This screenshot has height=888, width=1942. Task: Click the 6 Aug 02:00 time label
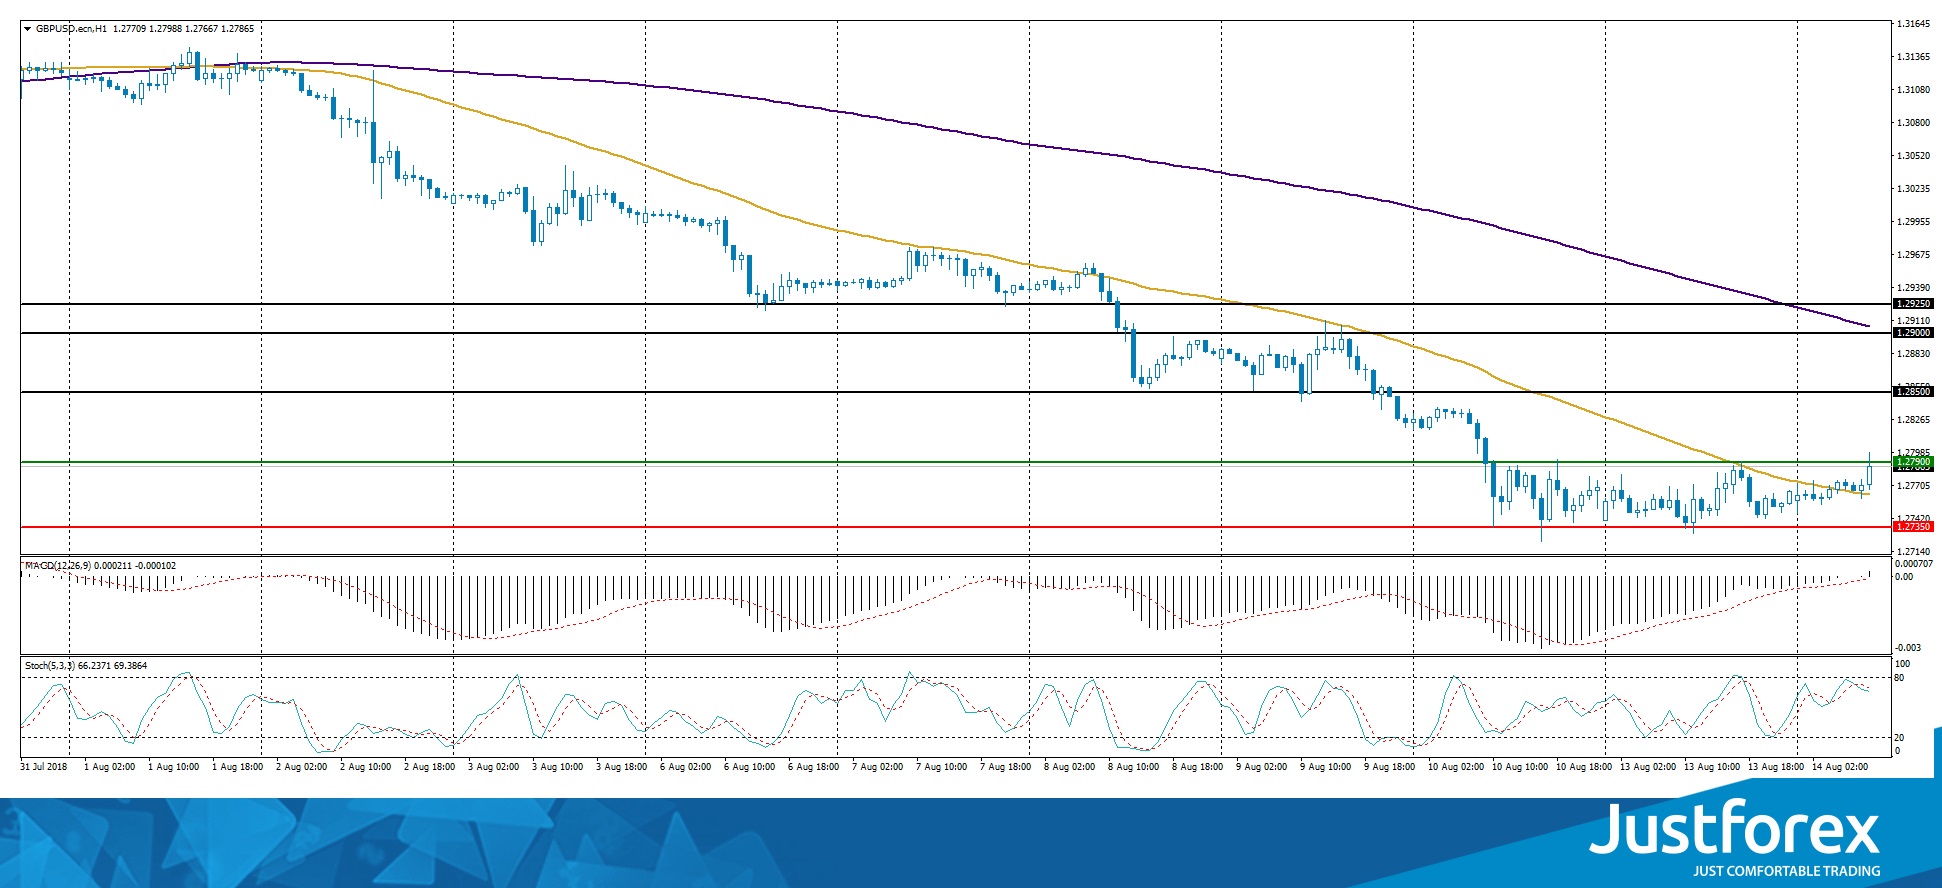pos(685,767)
